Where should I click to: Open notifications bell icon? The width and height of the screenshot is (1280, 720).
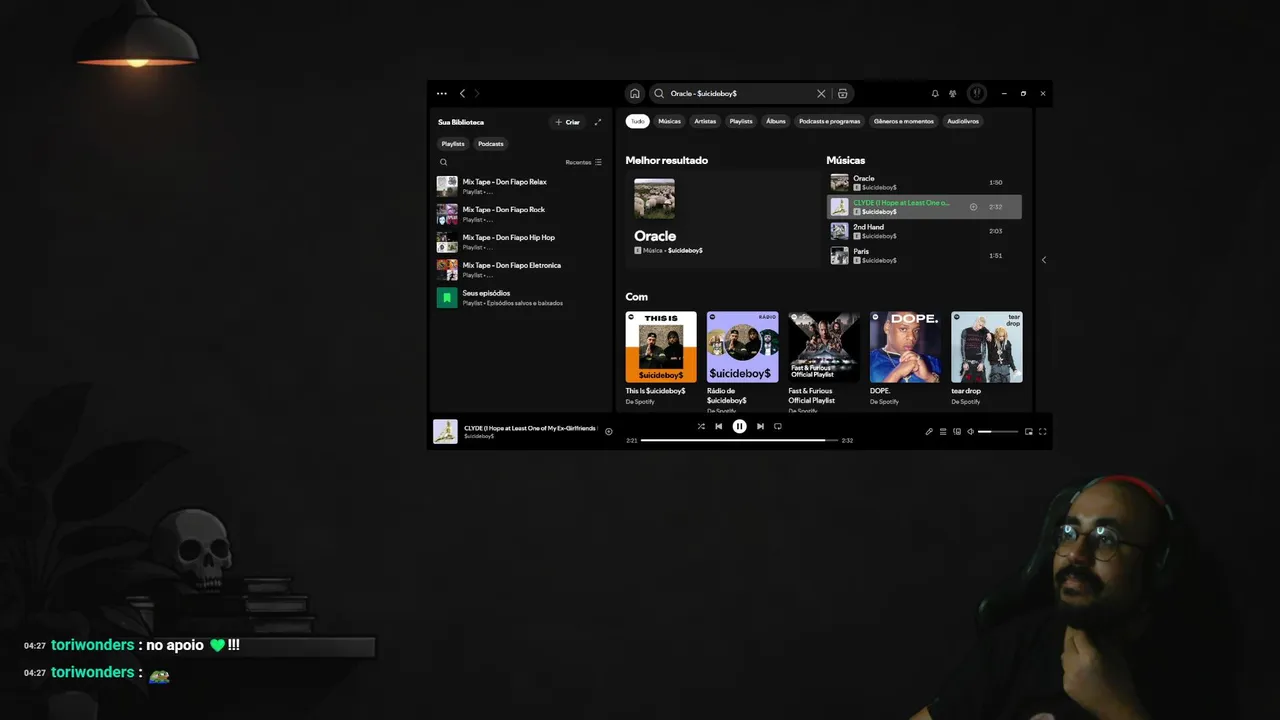click(x=935, y=93)
